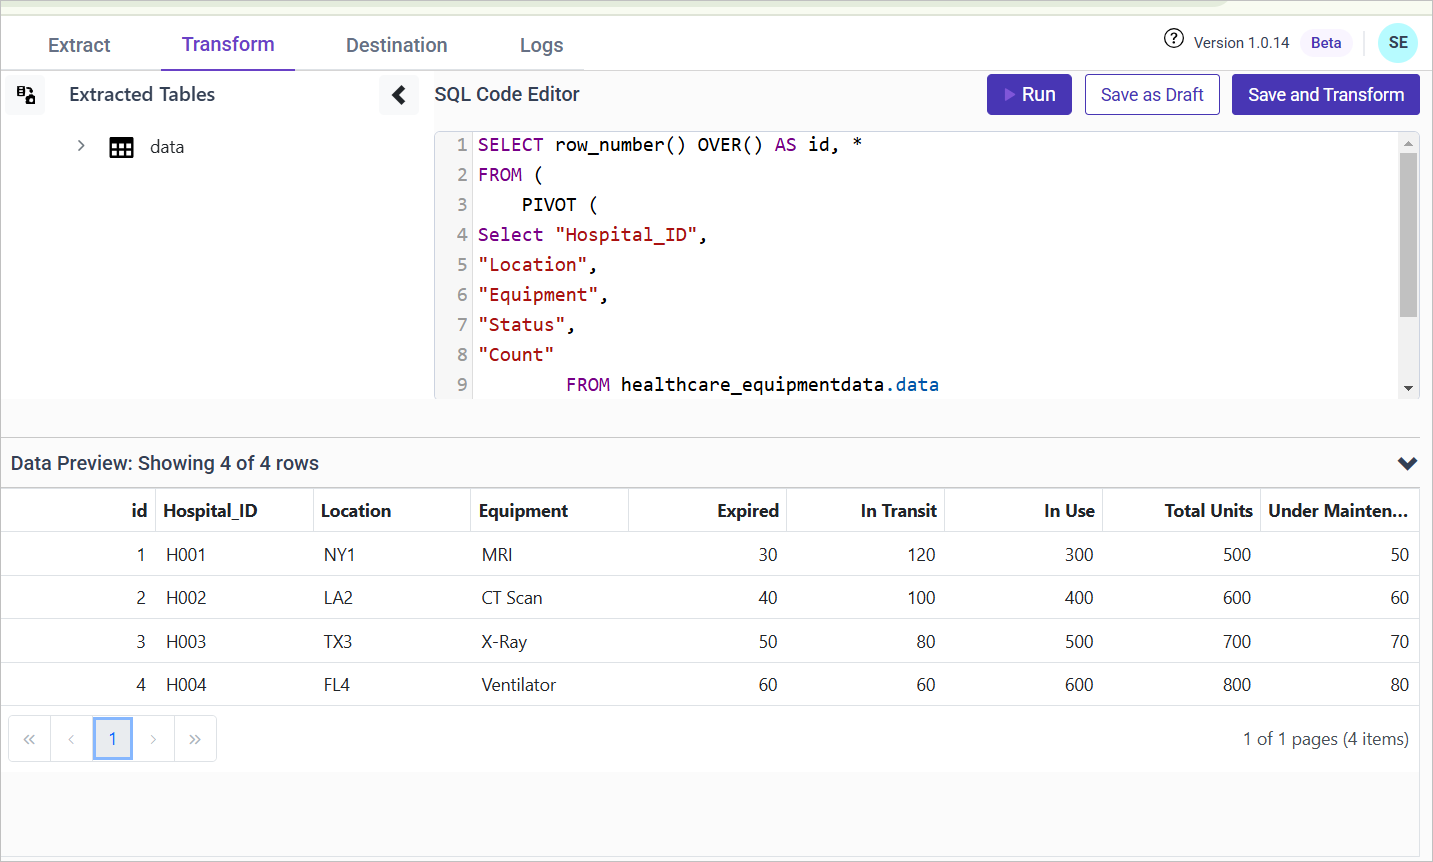Open the SE user avatar menu
1433x862 pixels.
click(x=1397, y=43)
